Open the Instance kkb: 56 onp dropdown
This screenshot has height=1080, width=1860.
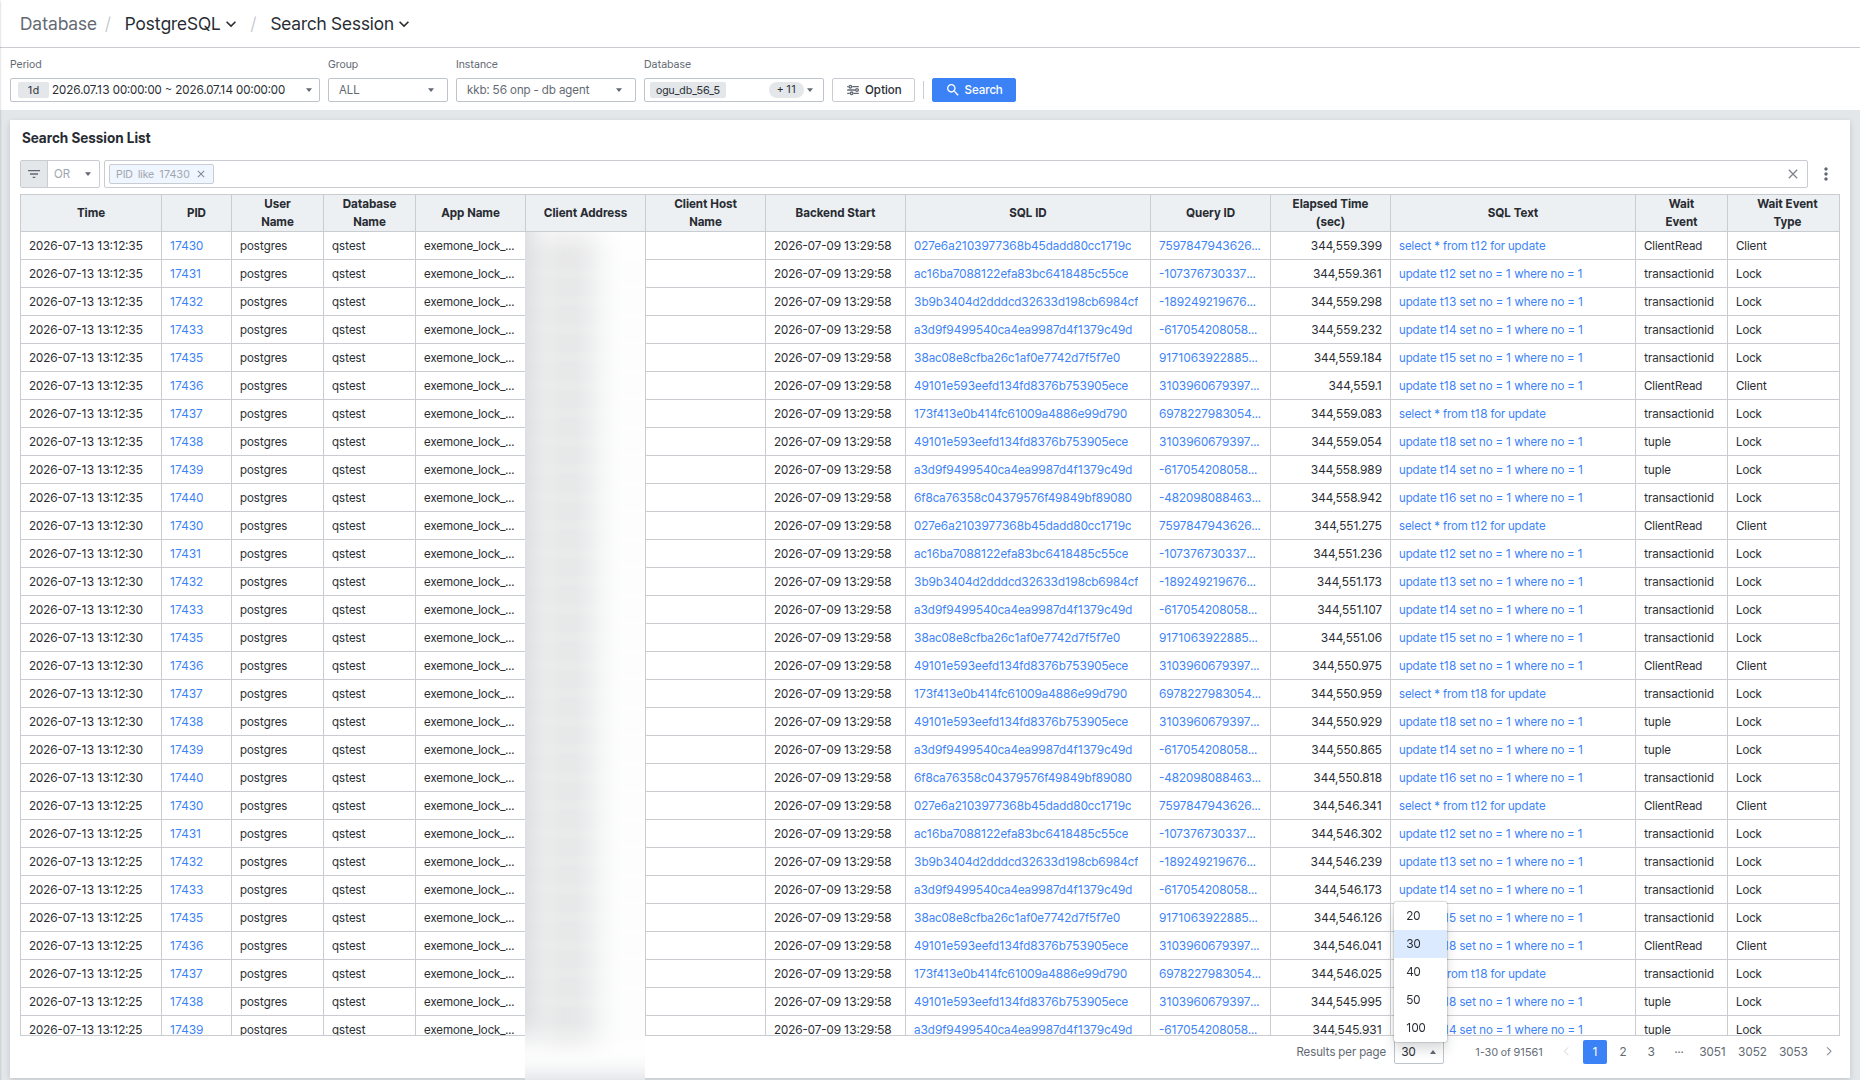pos(545,90)
